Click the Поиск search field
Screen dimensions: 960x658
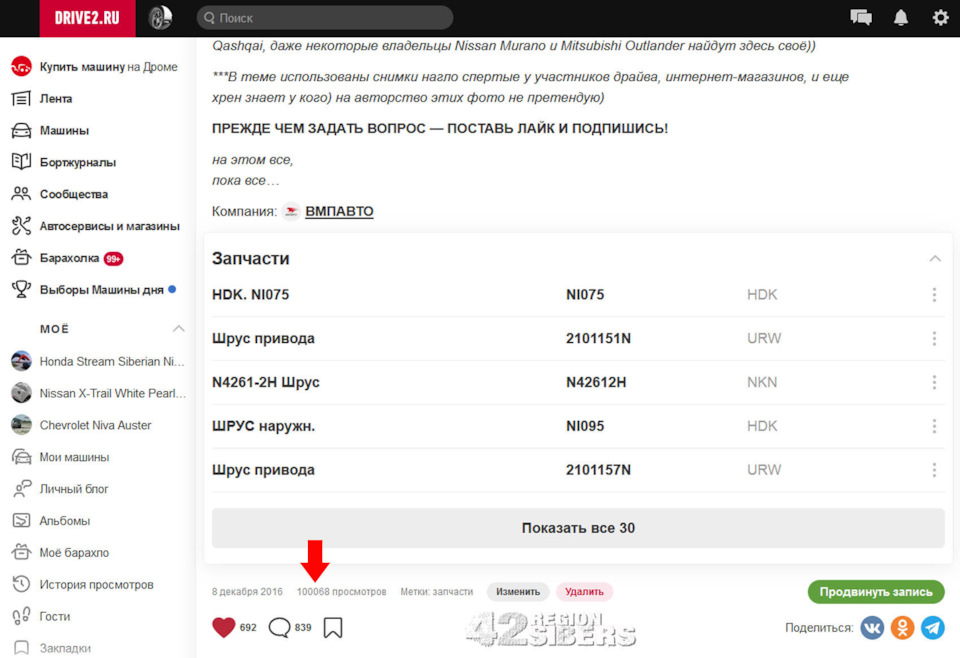(324, 18)
